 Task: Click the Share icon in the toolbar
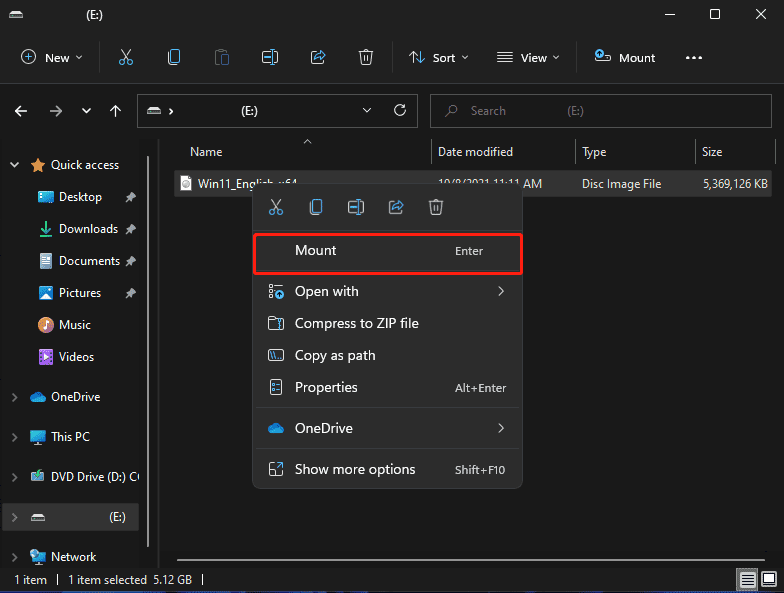click(318, 57)
